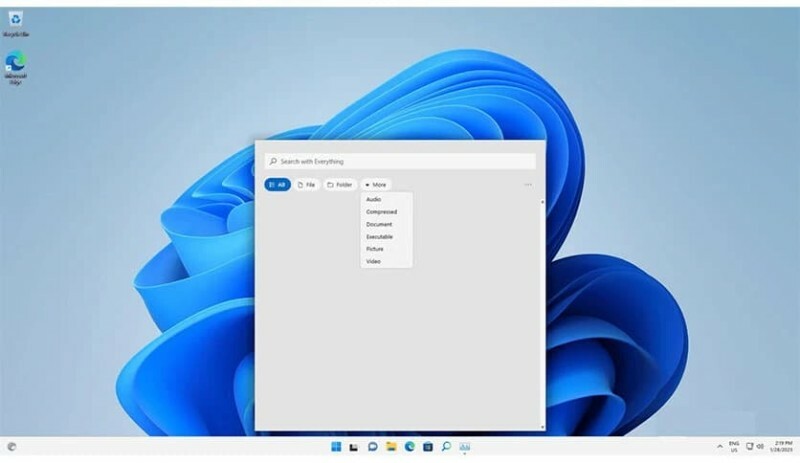The height and width of the screenshot is (463, 800).
Task: Click the Search with Everything input field
Action: (400, 161)
